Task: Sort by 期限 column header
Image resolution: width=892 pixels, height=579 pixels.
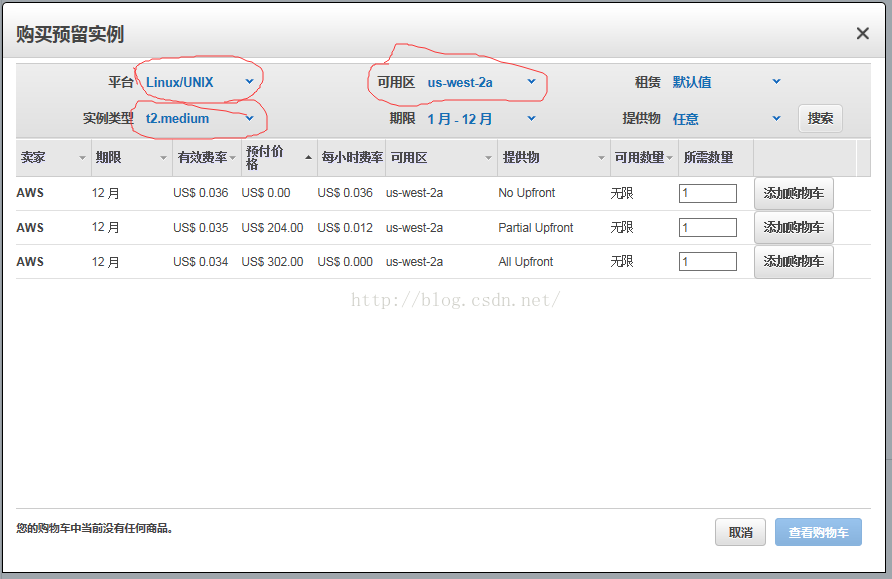Action: click(x=131, y=158)
